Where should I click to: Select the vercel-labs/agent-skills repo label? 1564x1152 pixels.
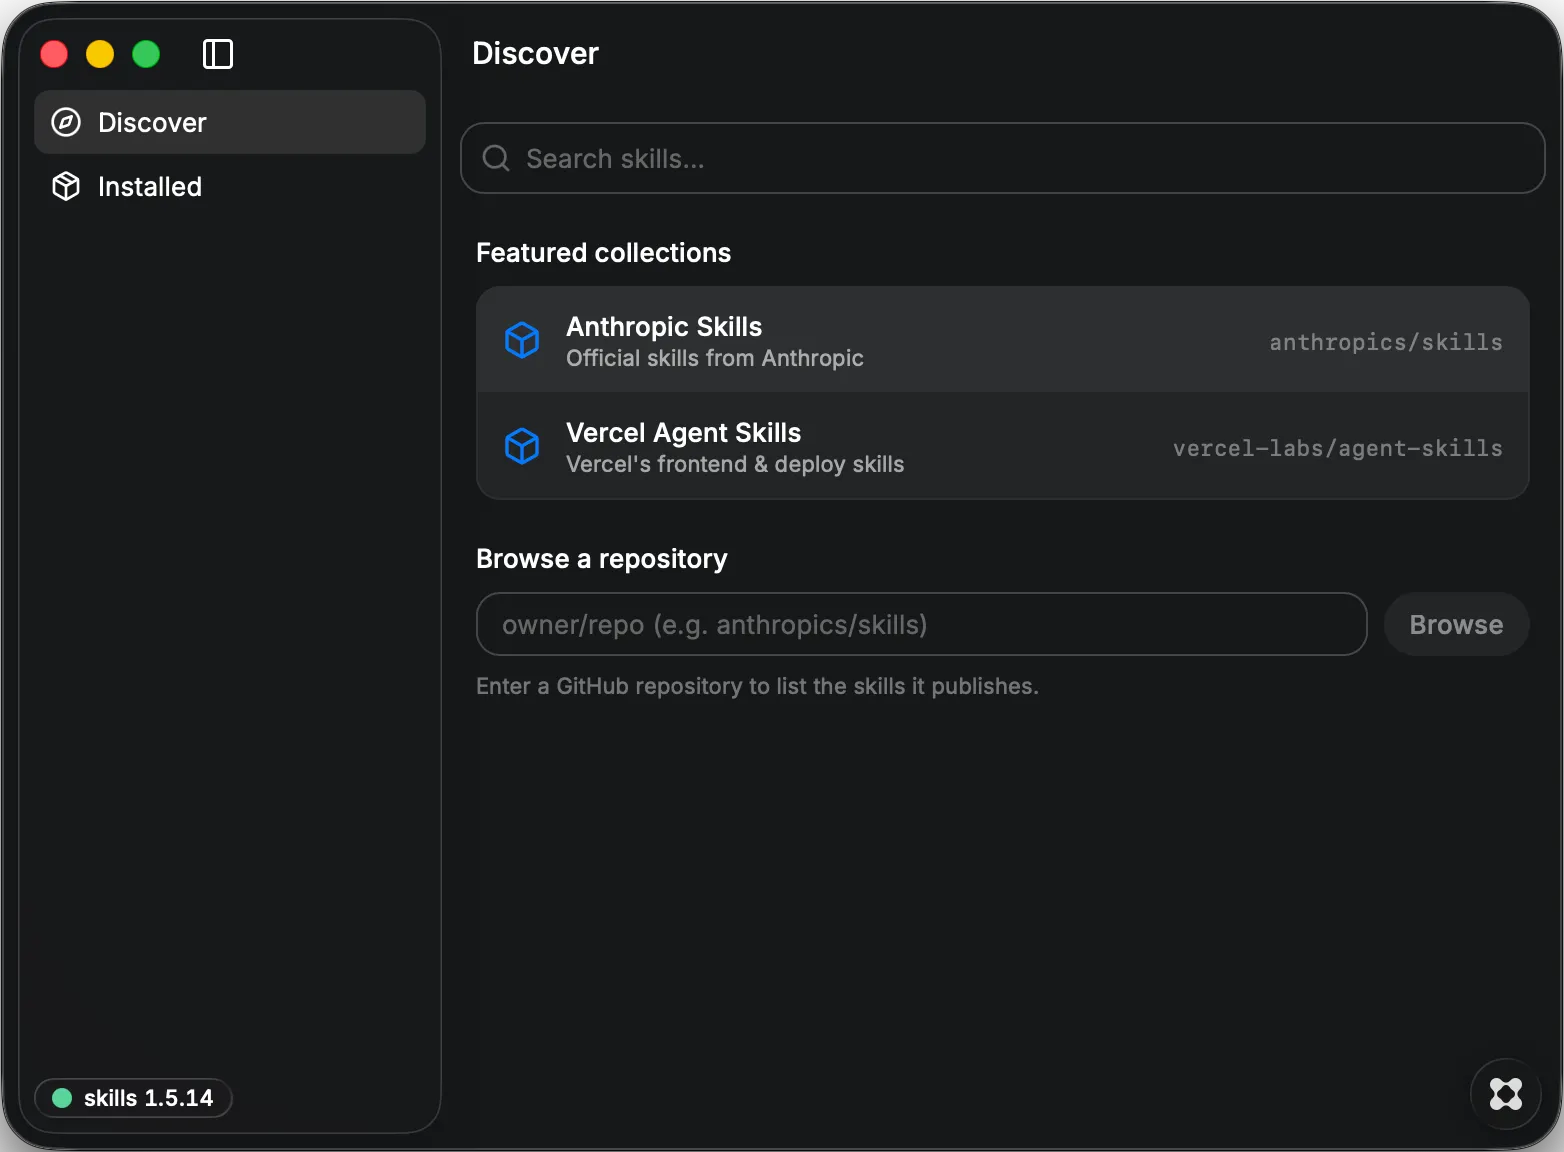tap(1338, 448)
